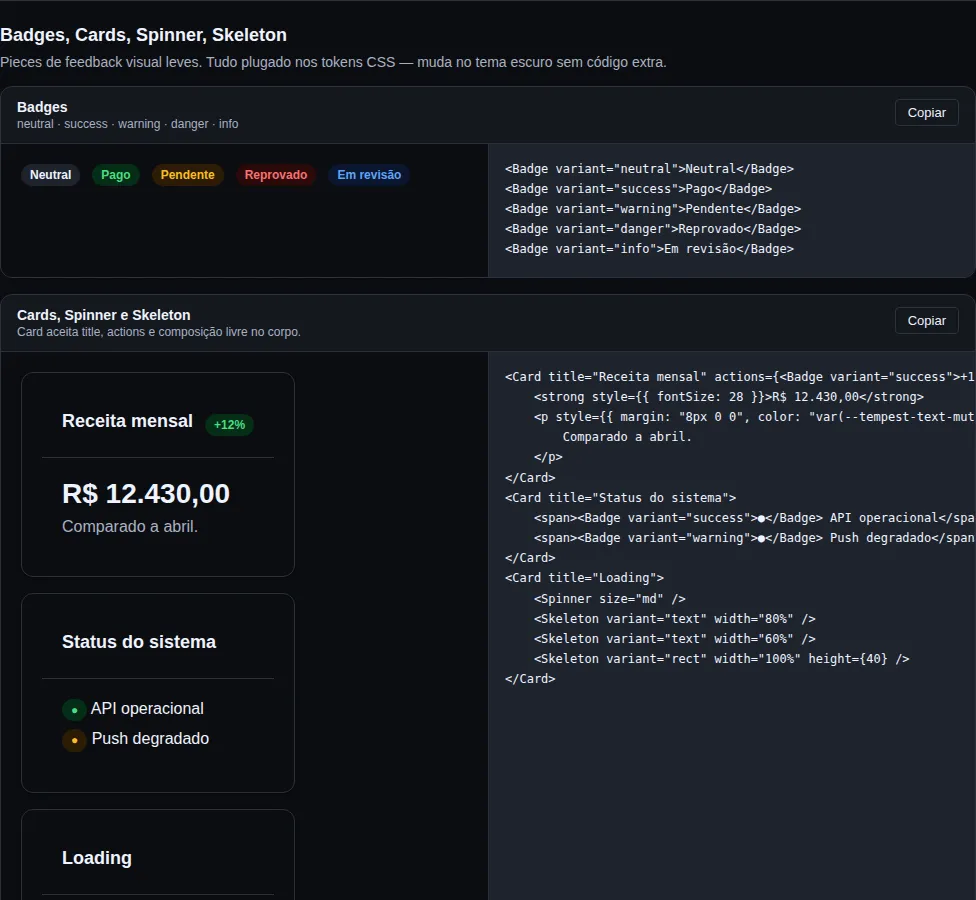
Task: Click the Cards, Spinner e Skeleton section title
Action: click(x=103, y=315)
